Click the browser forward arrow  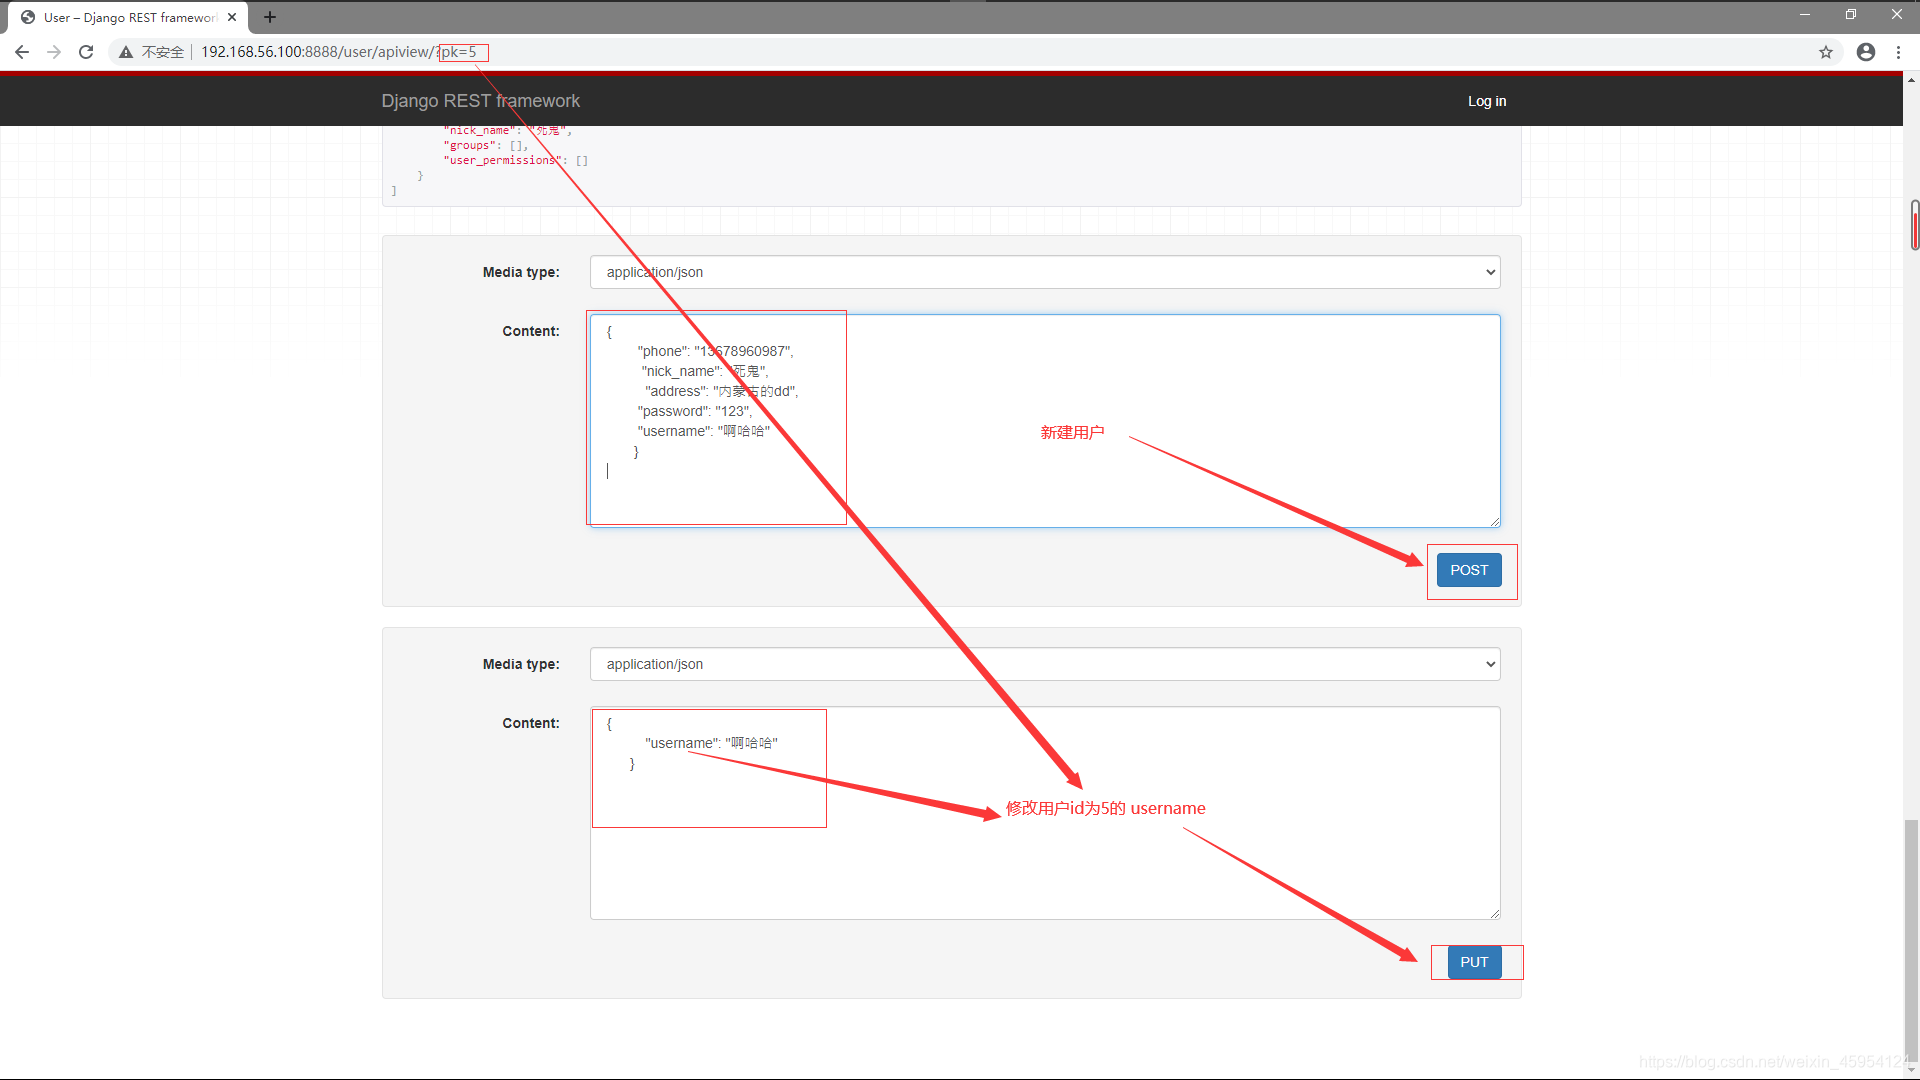pyautogui.click(x=54, y=52)
